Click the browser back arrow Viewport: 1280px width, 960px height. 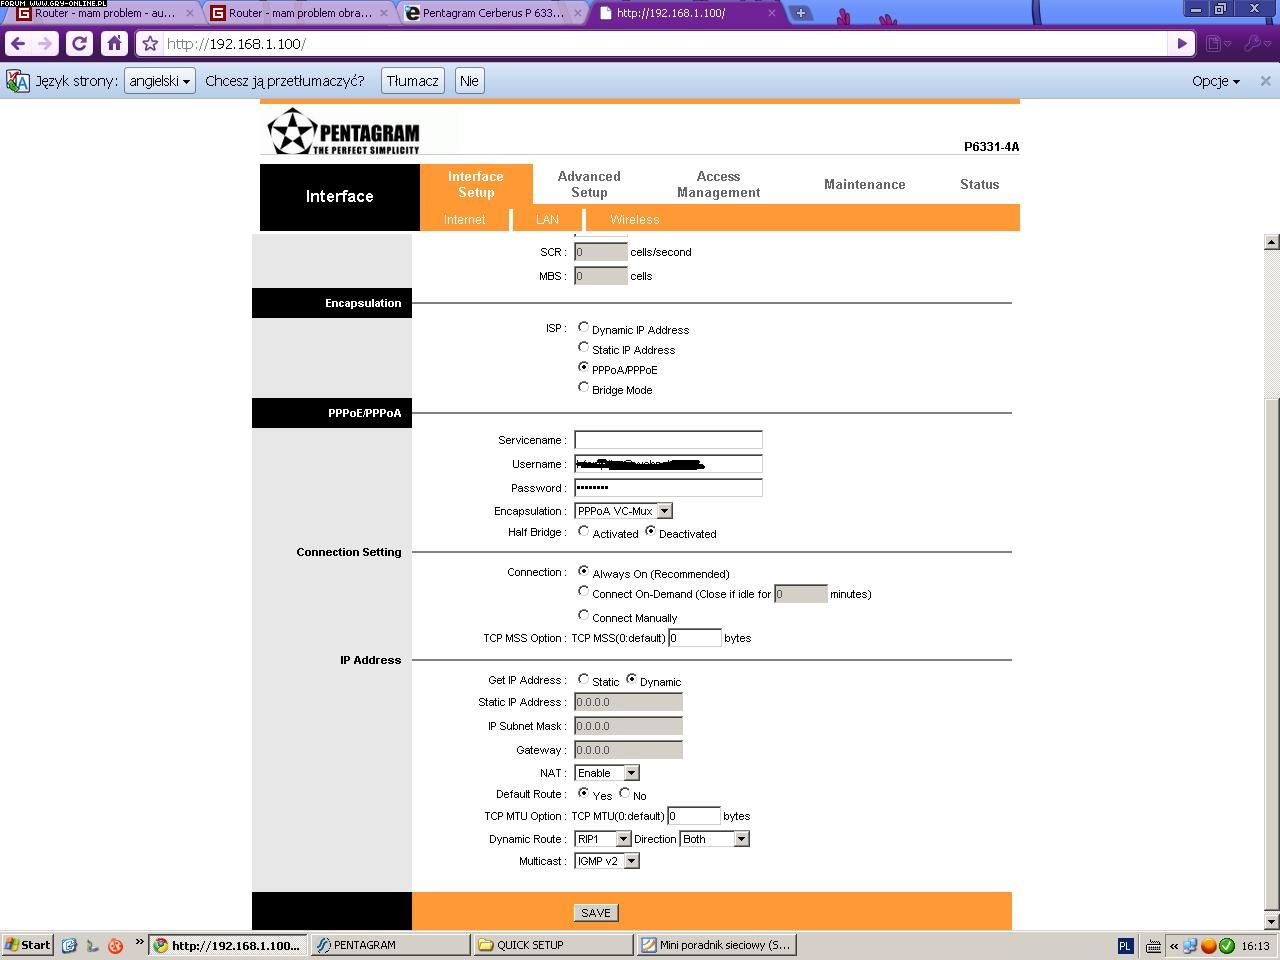[x=18, y=44]
